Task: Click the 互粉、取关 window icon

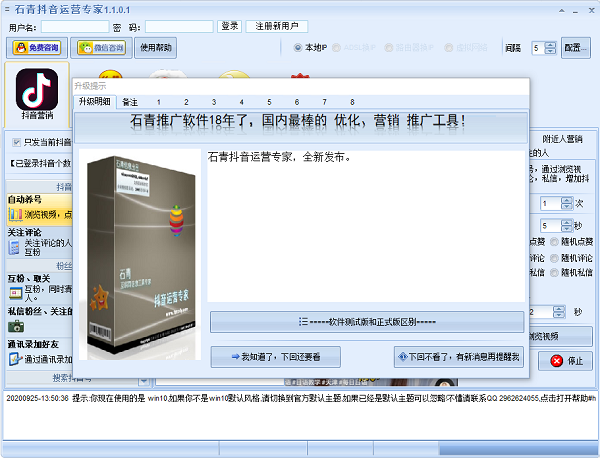Action: click(16, 293)
